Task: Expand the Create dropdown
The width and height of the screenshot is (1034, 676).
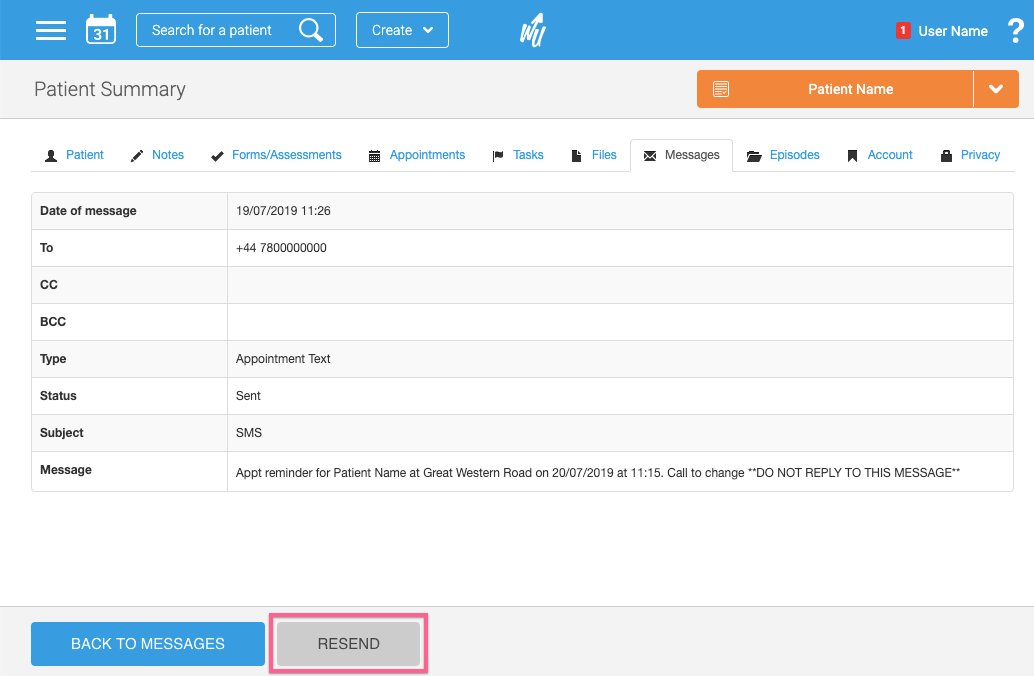Action: tap(402, 30)
